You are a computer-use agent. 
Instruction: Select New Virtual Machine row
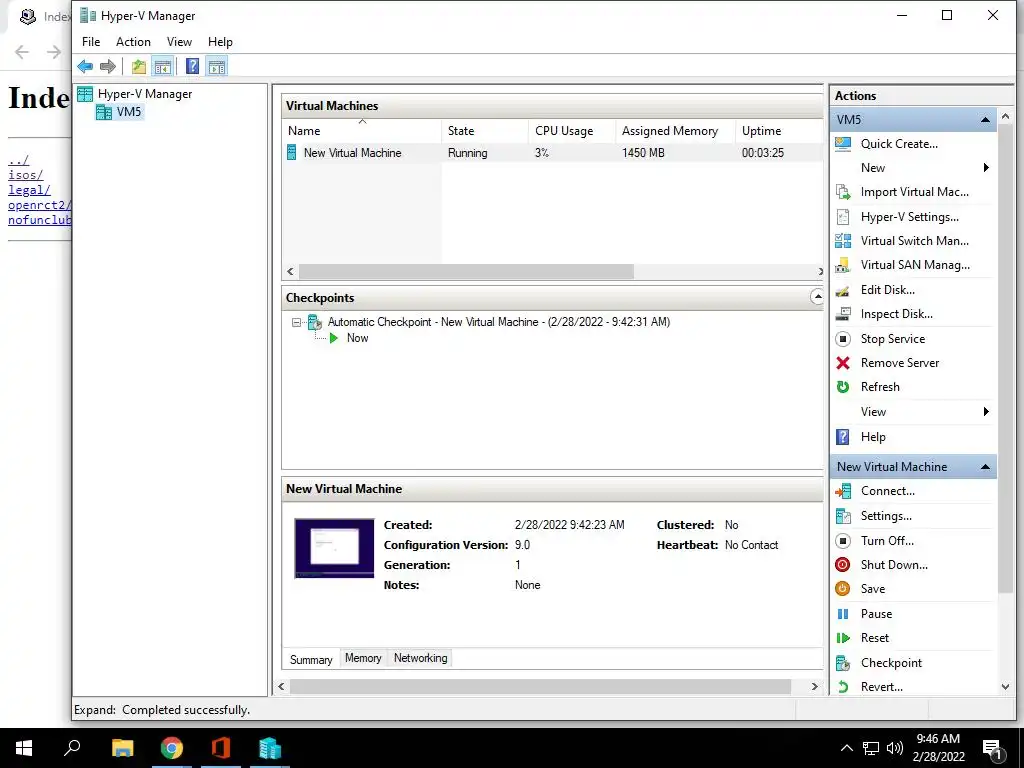coord(552,153)
